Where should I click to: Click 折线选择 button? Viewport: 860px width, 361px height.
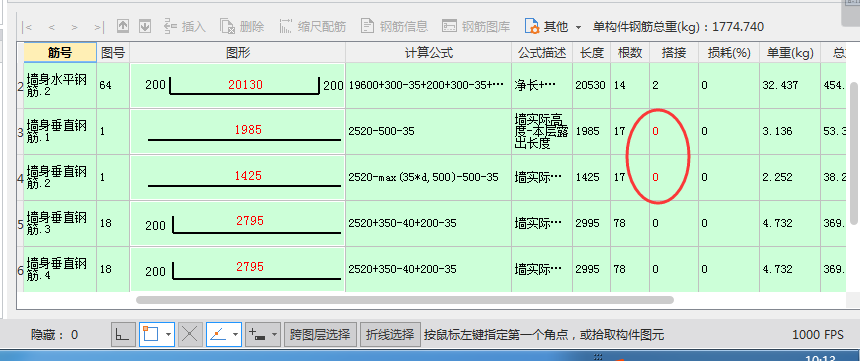(x=390, y=334)
